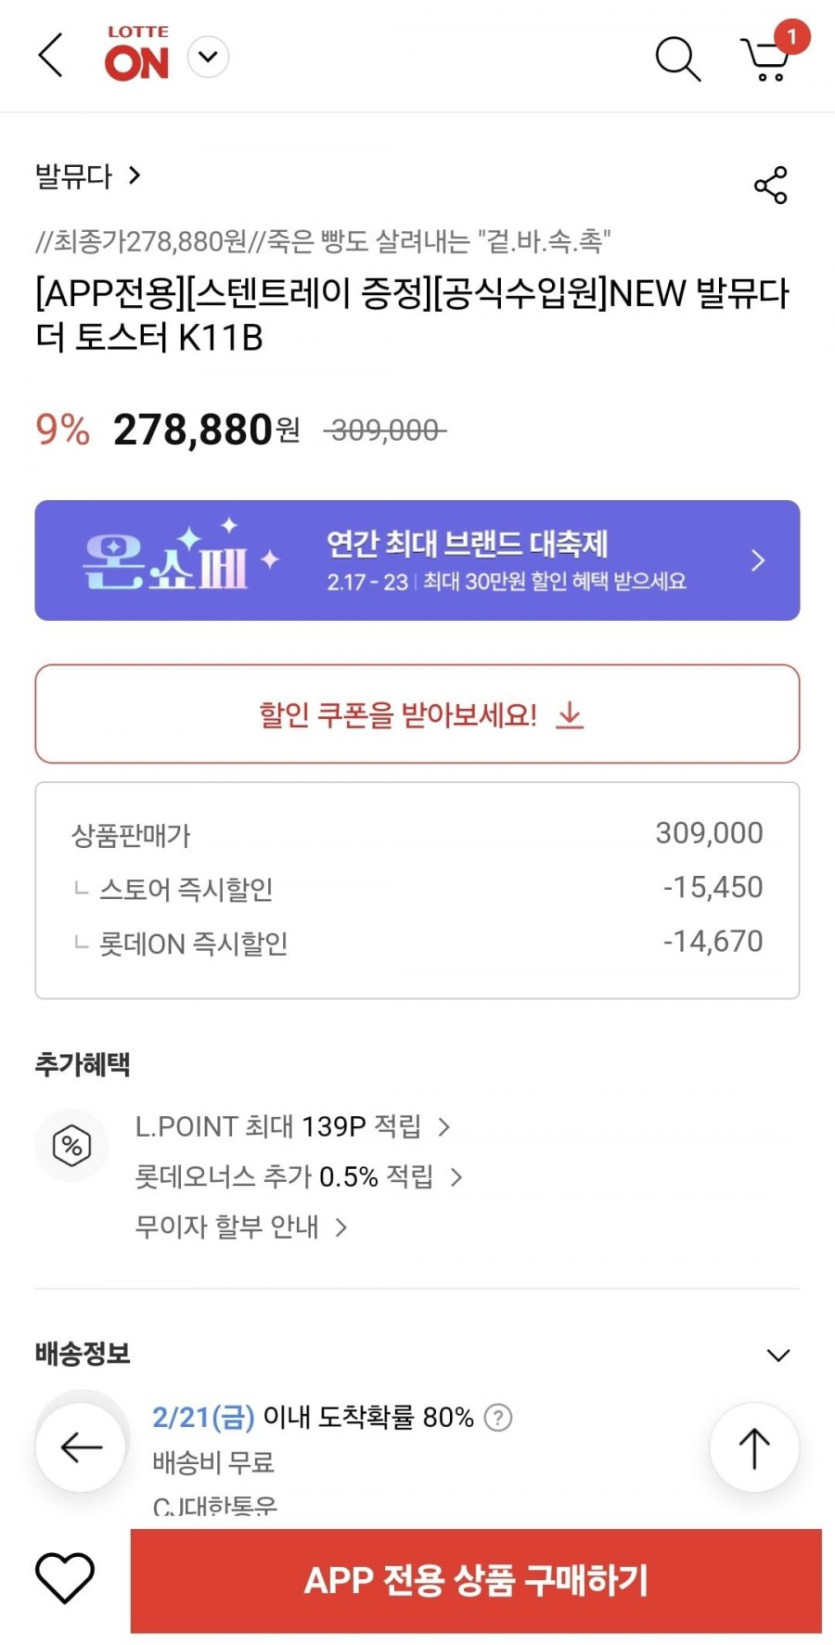
Task: Open 무이자 할부 안내 details
Action: tap(240, 1227)
